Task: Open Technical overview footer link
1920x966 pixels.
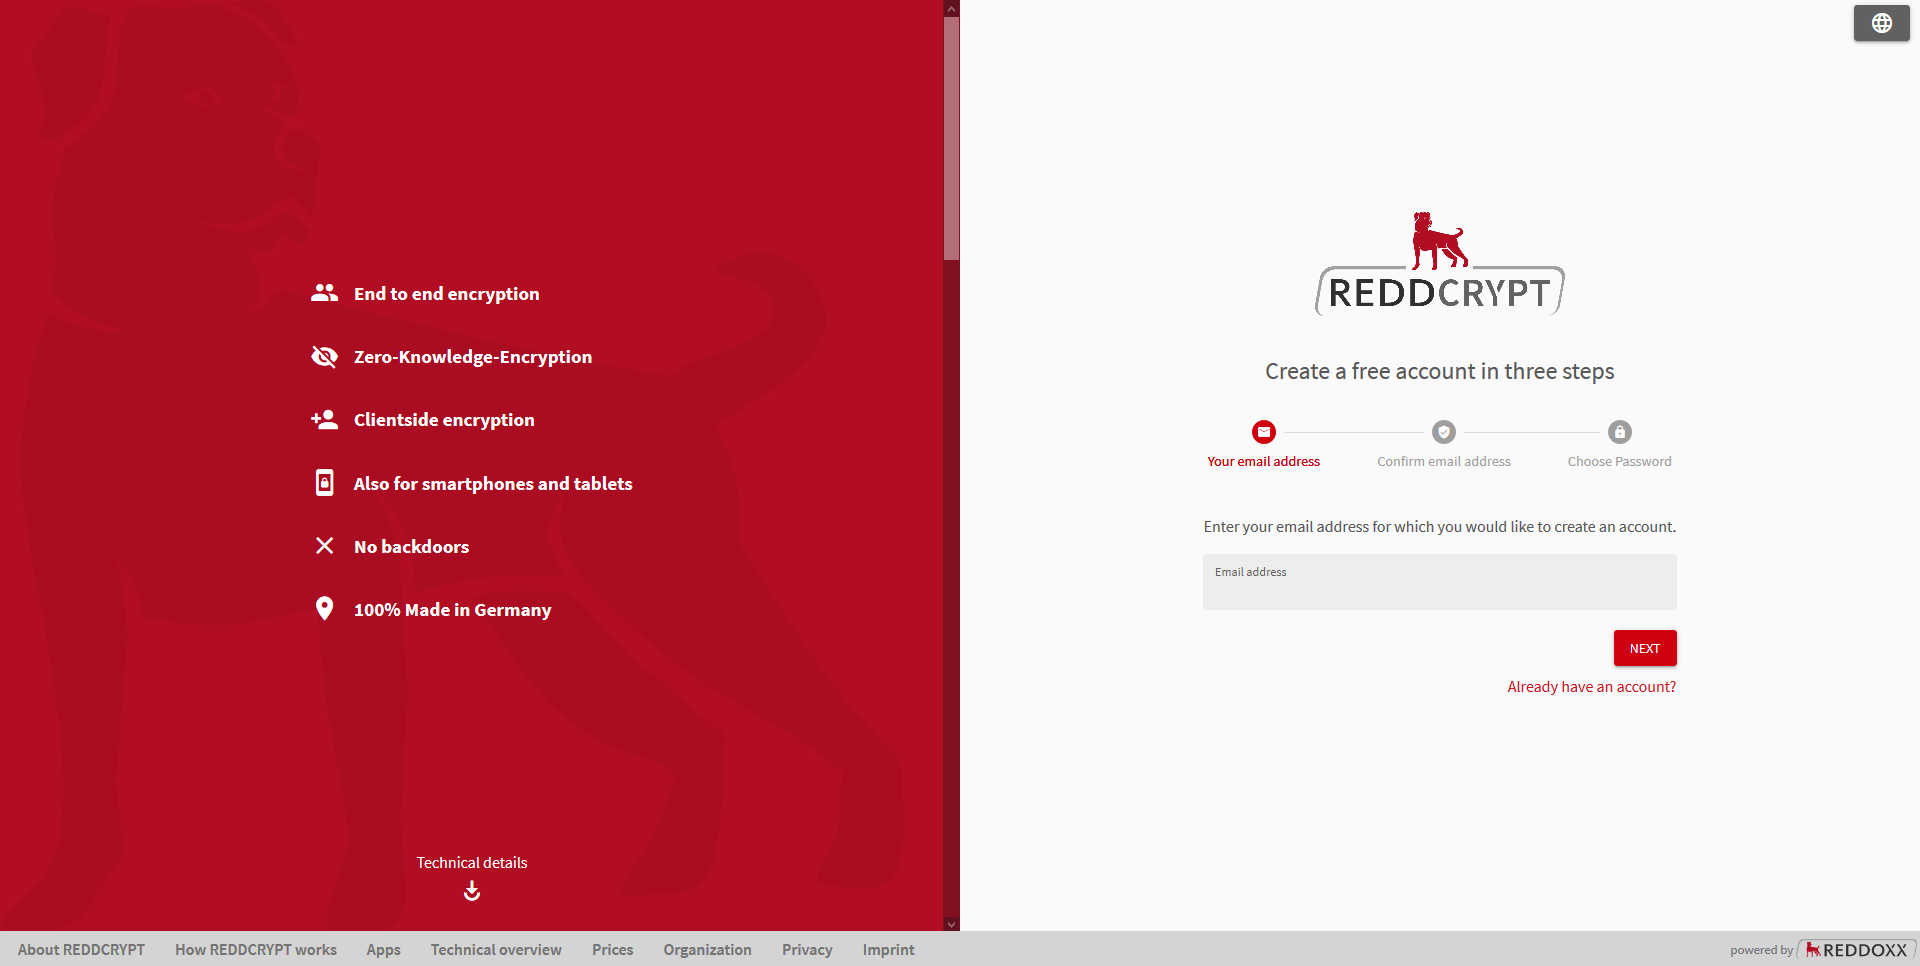Action: [x=496, y=950]
